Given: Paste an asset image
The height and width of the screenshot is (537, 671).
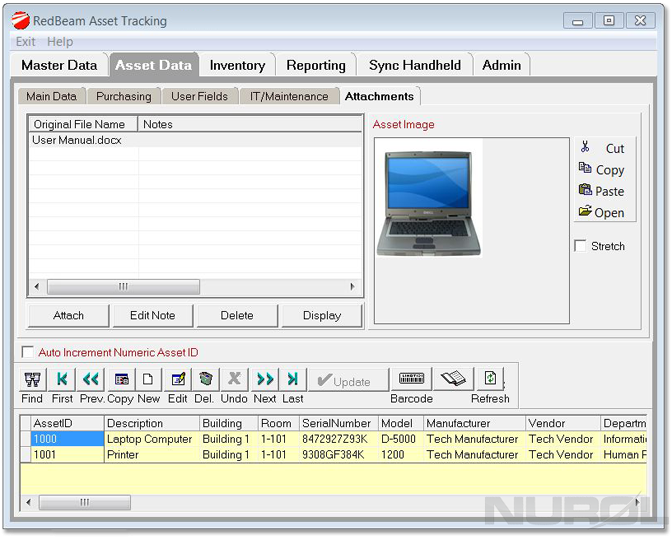Looking at the screenshot, I should pos(602,191).
